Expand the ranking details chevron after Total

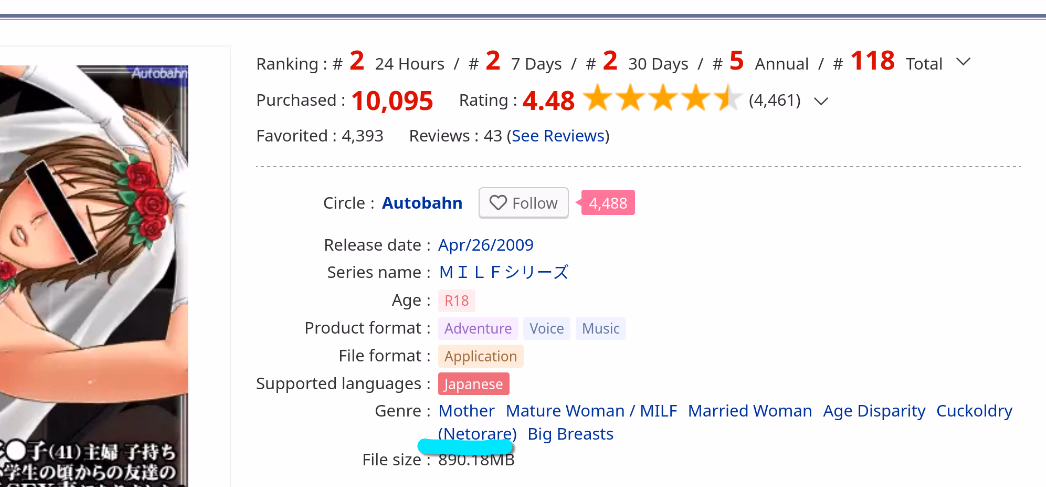pos(963,62)
